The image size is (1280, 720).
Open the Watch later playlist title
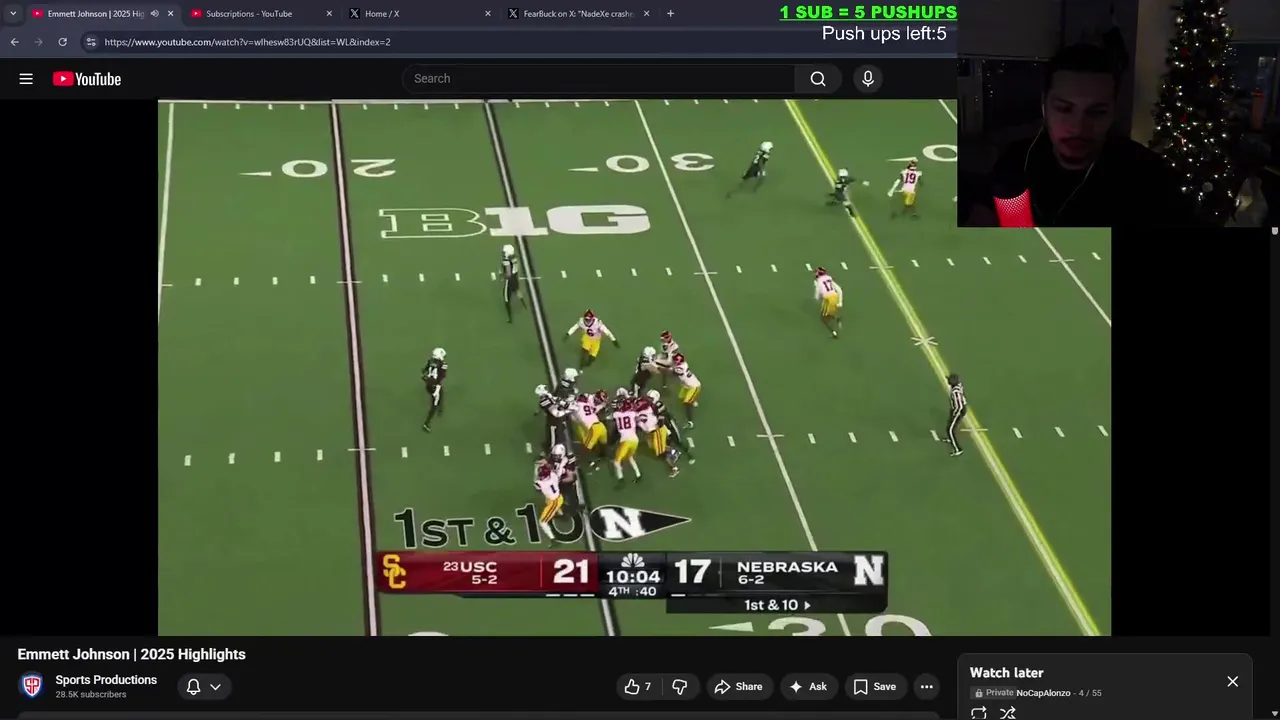click(x=1006, y=673)
